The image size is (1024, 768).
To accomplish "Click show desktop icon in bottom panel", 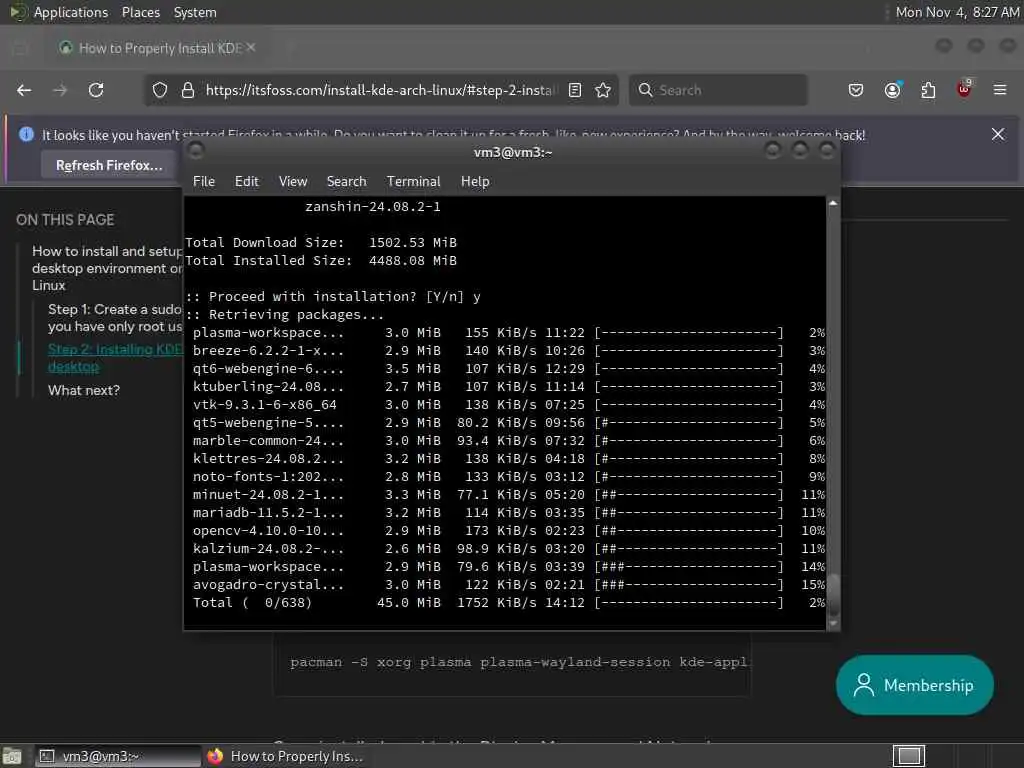I will [x=12, y=756].
